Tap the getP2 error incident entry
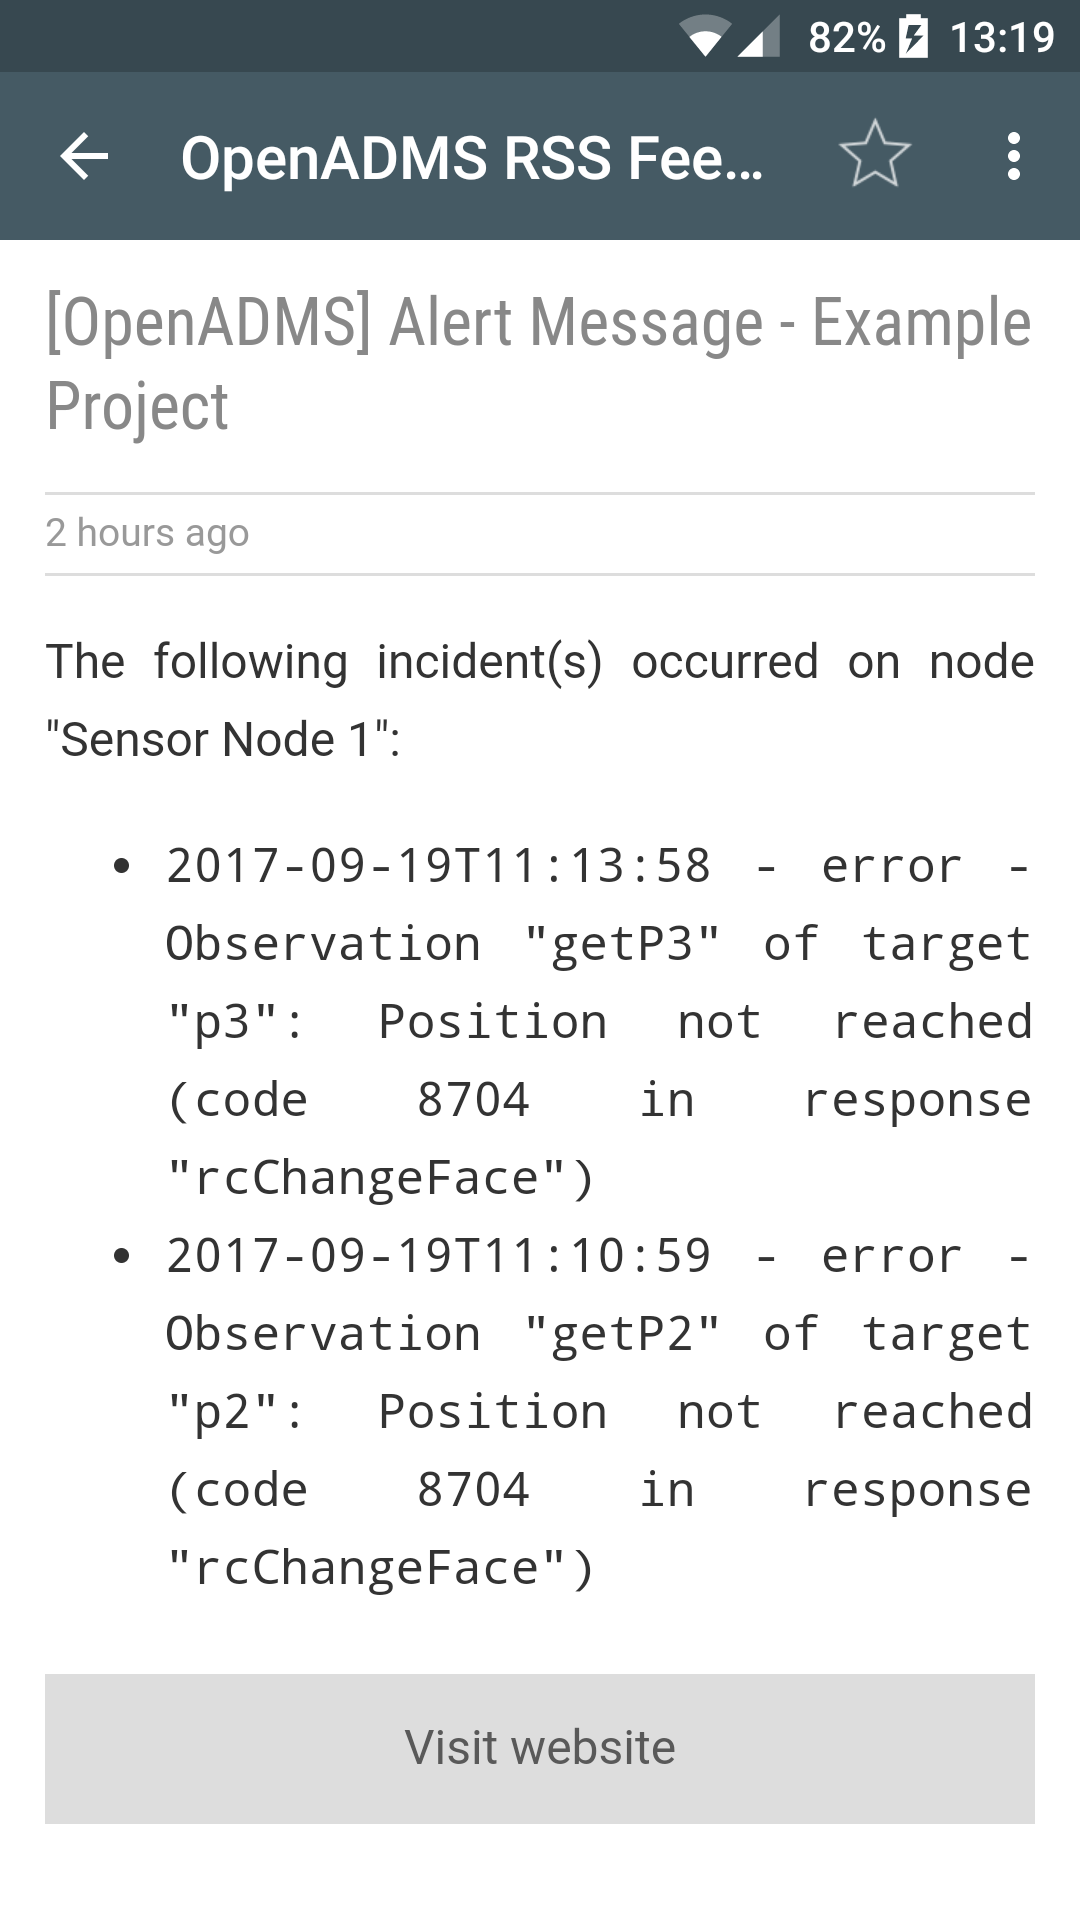Screen dimensions: 1080x1920 pos(599,1412)
